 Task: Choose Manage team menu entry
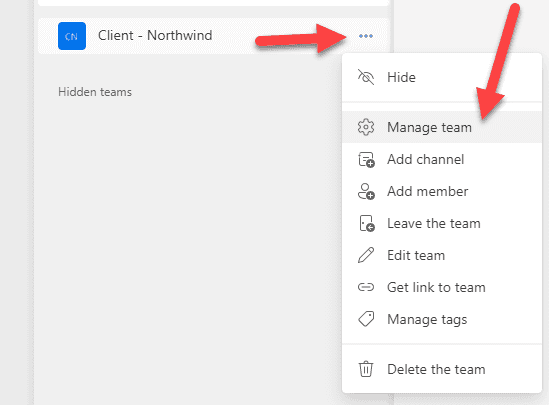(442, 127)
